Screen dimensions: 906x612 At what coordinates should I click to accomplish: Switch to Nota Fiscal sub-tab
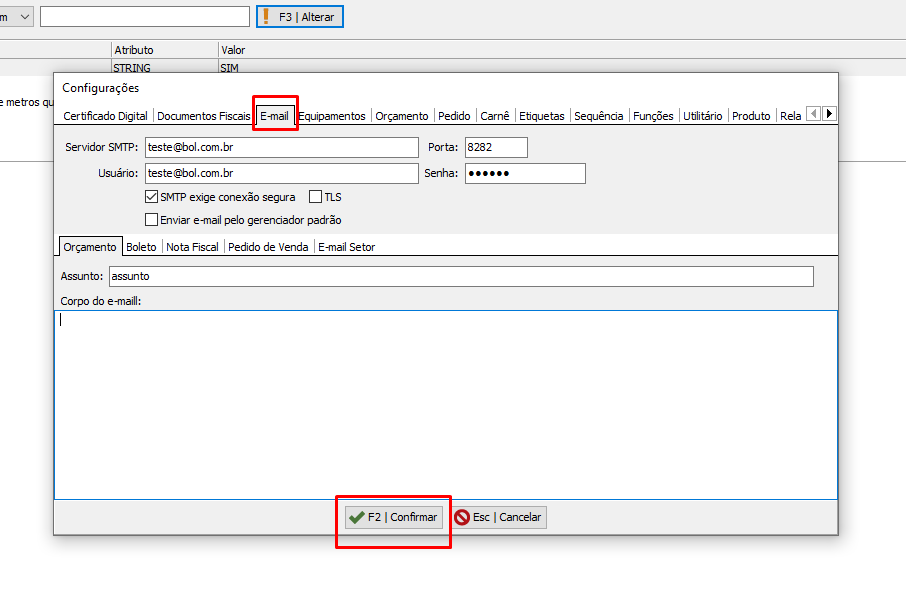tap(192, 247)
